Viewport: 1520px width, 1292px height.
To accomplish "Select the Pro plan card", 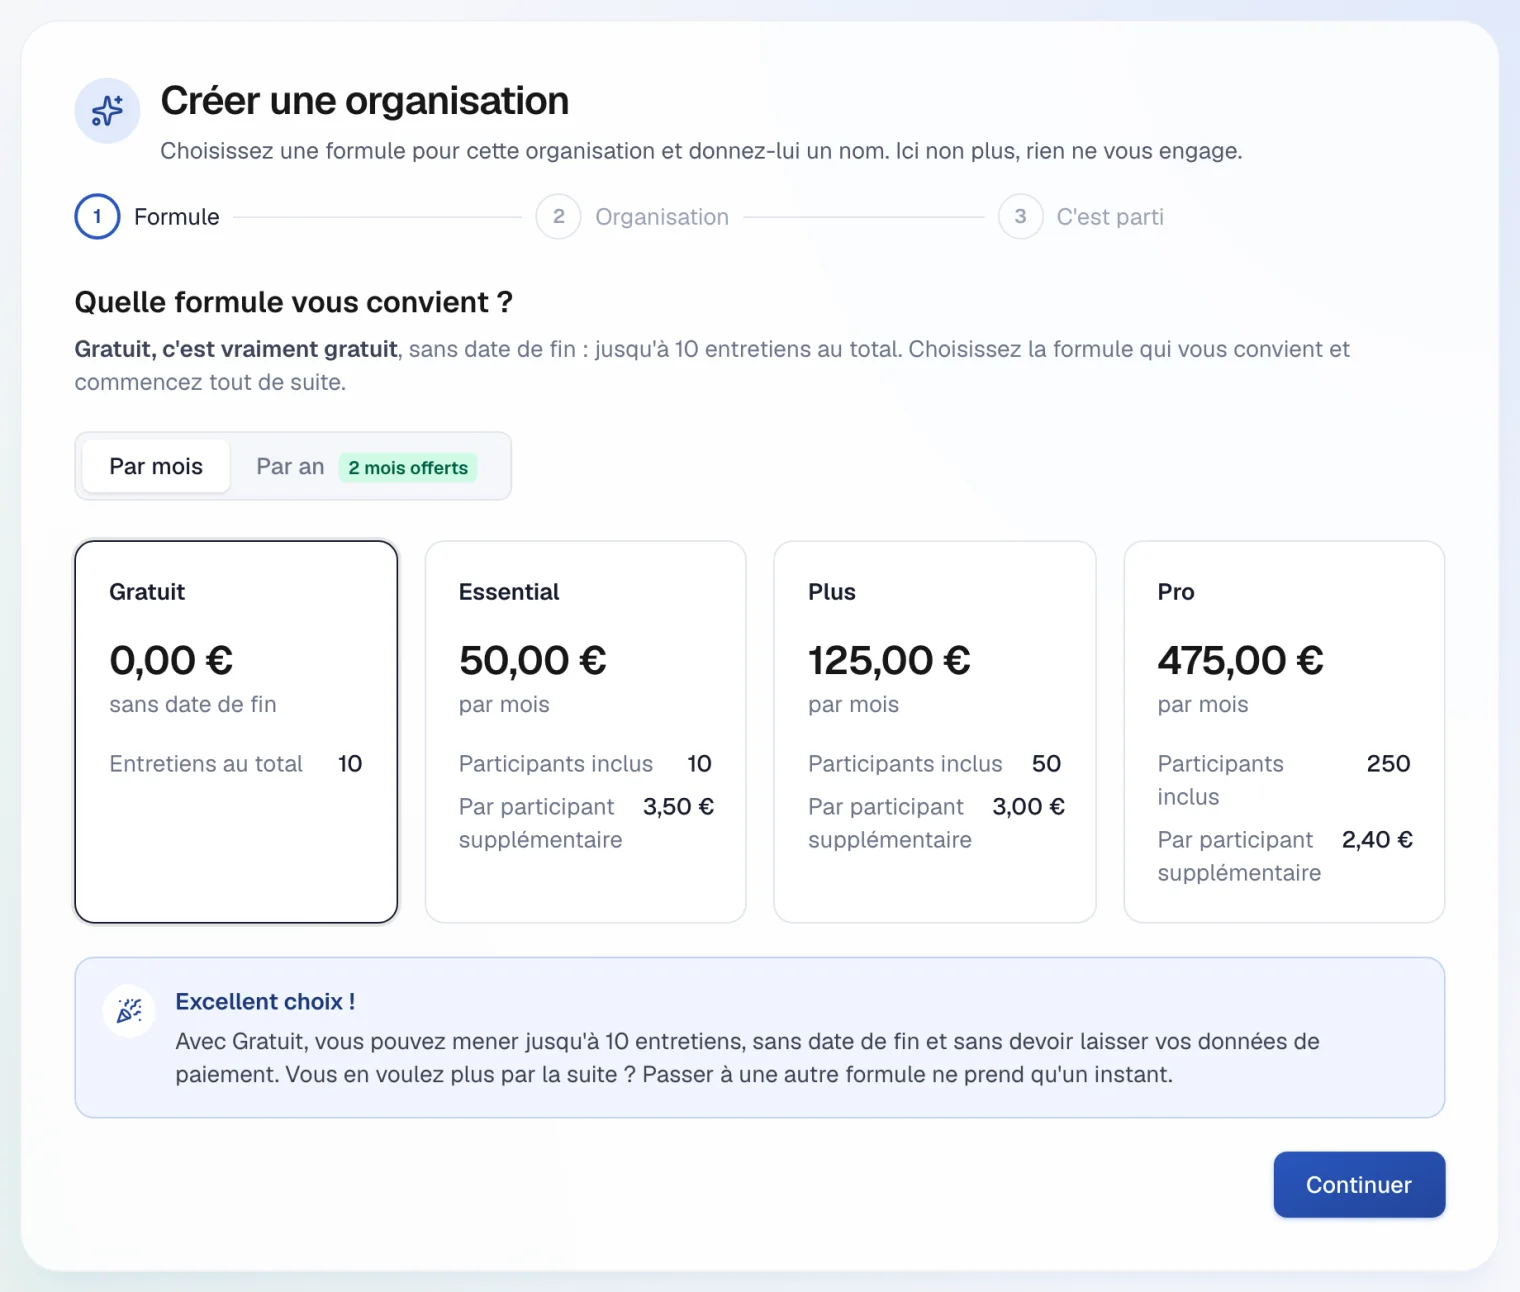I will [x=1284, y=732].
